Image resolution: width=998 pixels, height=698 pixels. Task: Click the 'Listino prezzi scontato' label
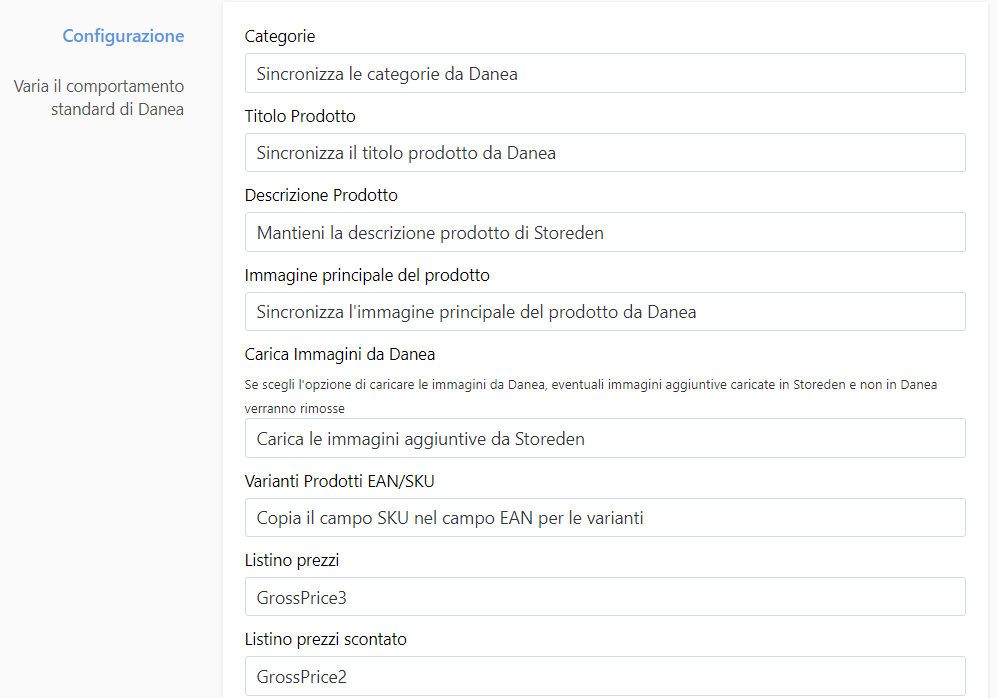tap(326, 639)
